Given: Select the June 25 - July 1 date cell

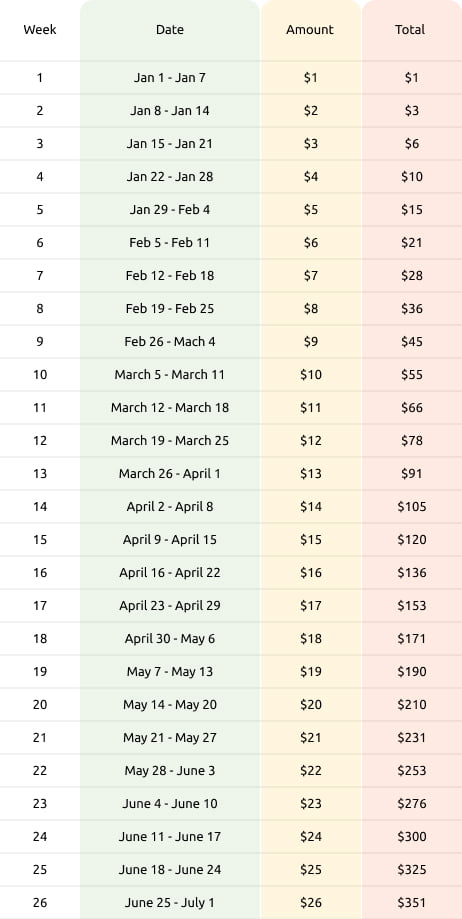Looking at the screenshot, I should pyautogui.click(x=169, y=903).
